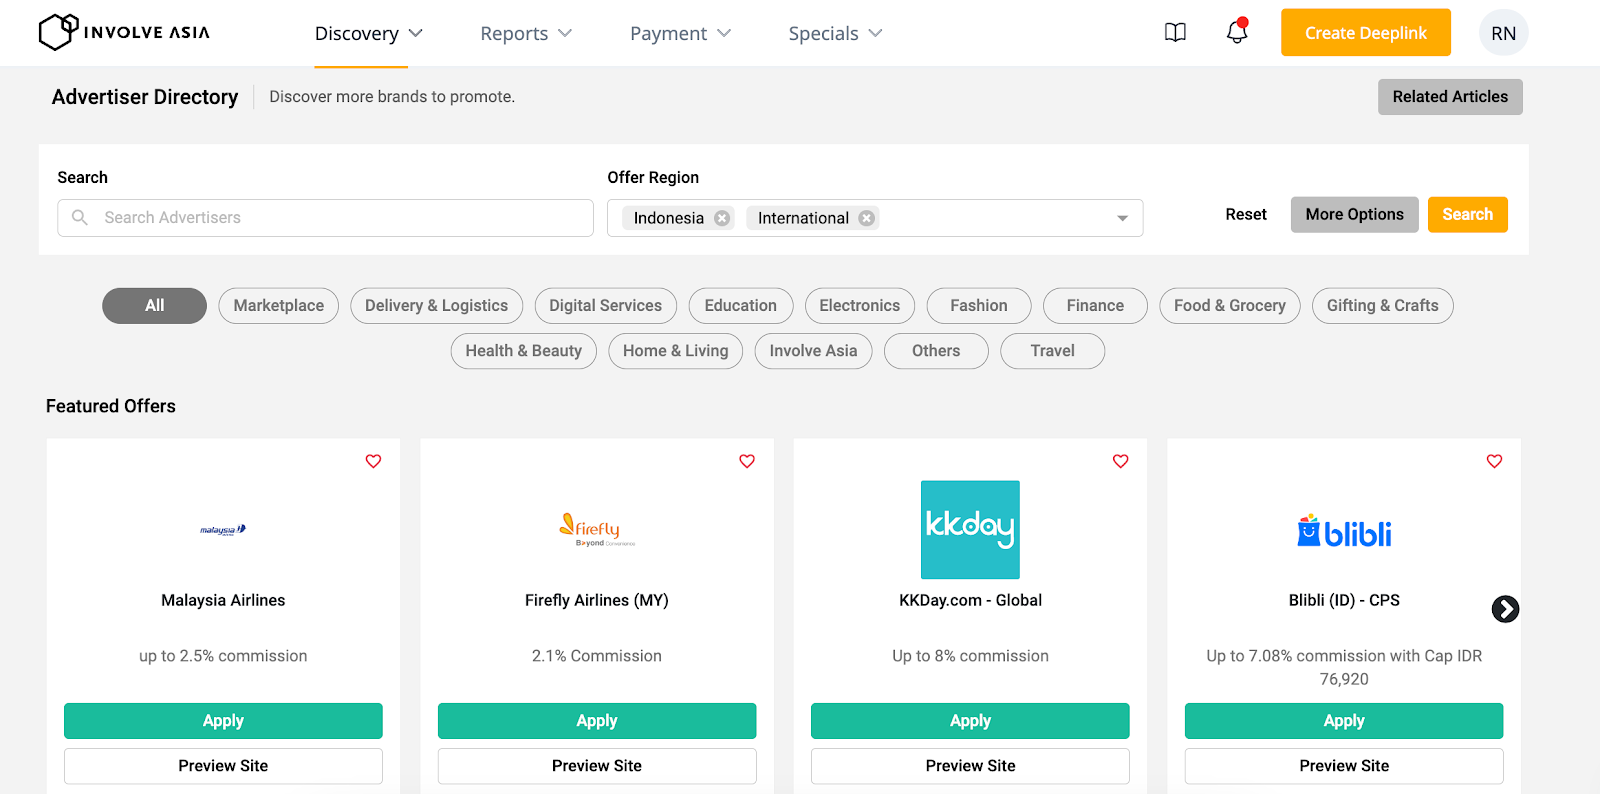
Task: Favorite KKDay.com offer with heart icon
Action: pyautogui.click(x=1121, y=461)
